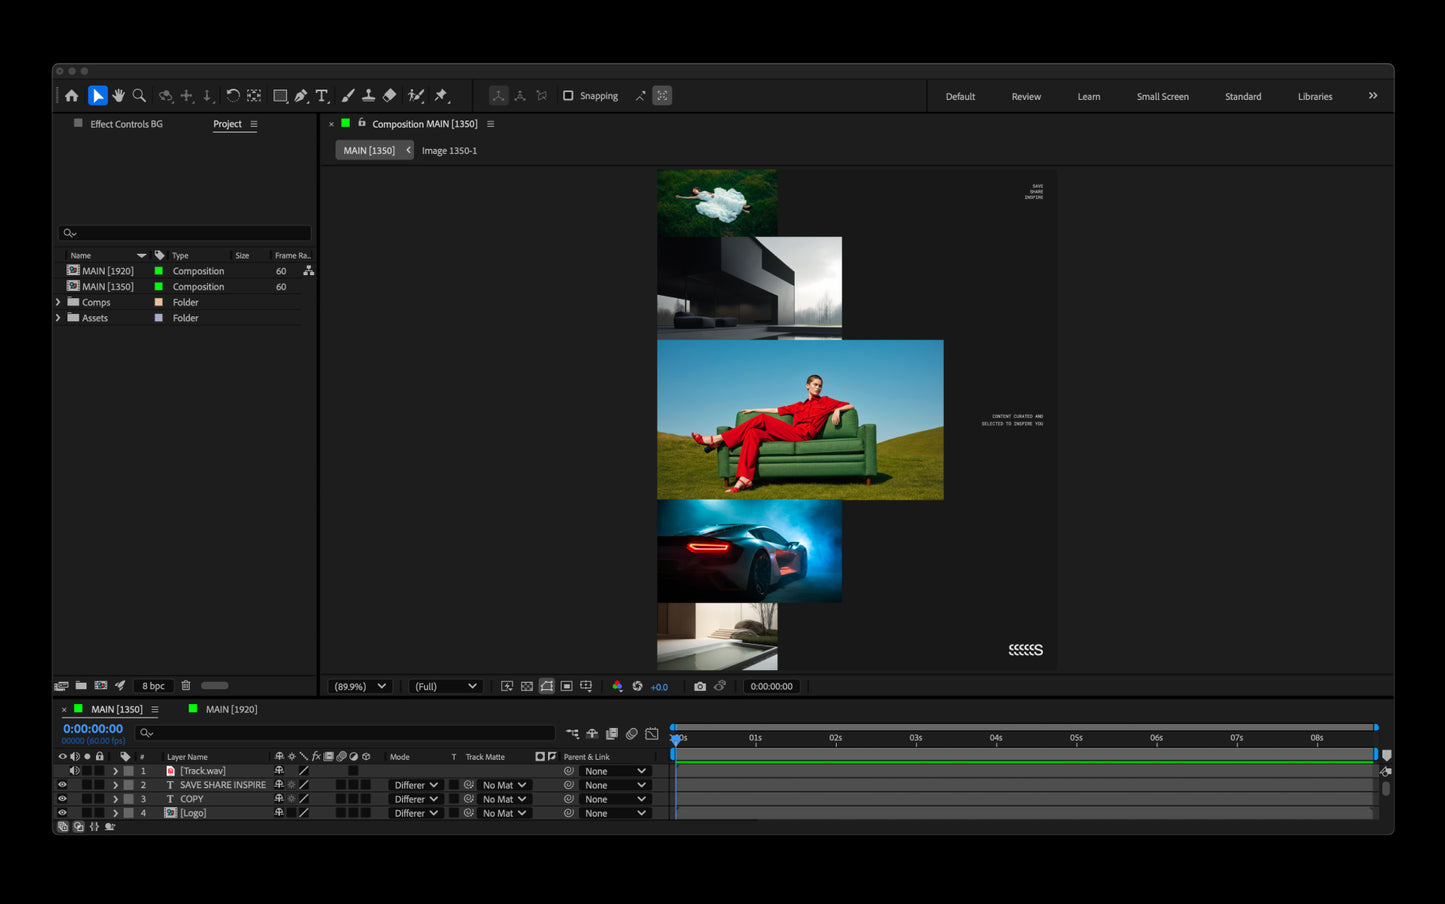Image resolution: width=1445 pixels, height=904 pixels.
Task: Click trash icon in Project panel
Action: pos(186,686)
